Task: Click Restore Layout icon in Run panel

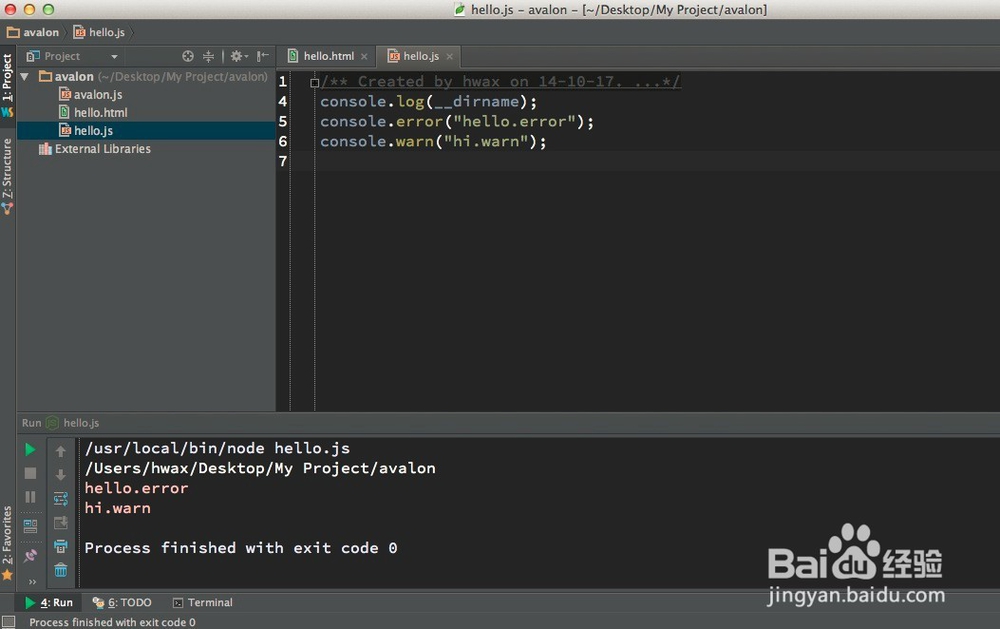Action: (30, 526)
